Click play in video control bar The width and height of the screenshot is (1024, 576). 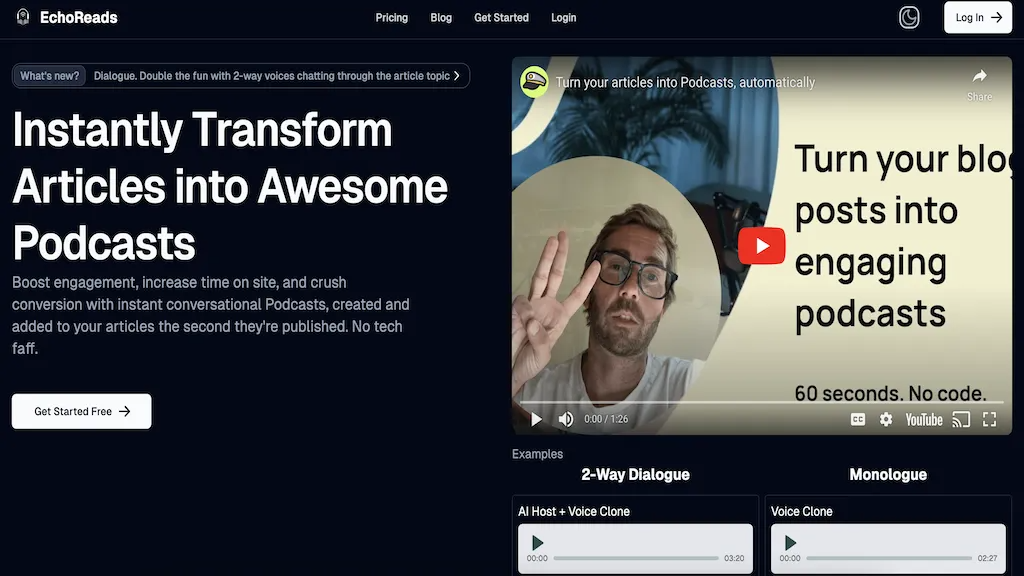[536, 419]
